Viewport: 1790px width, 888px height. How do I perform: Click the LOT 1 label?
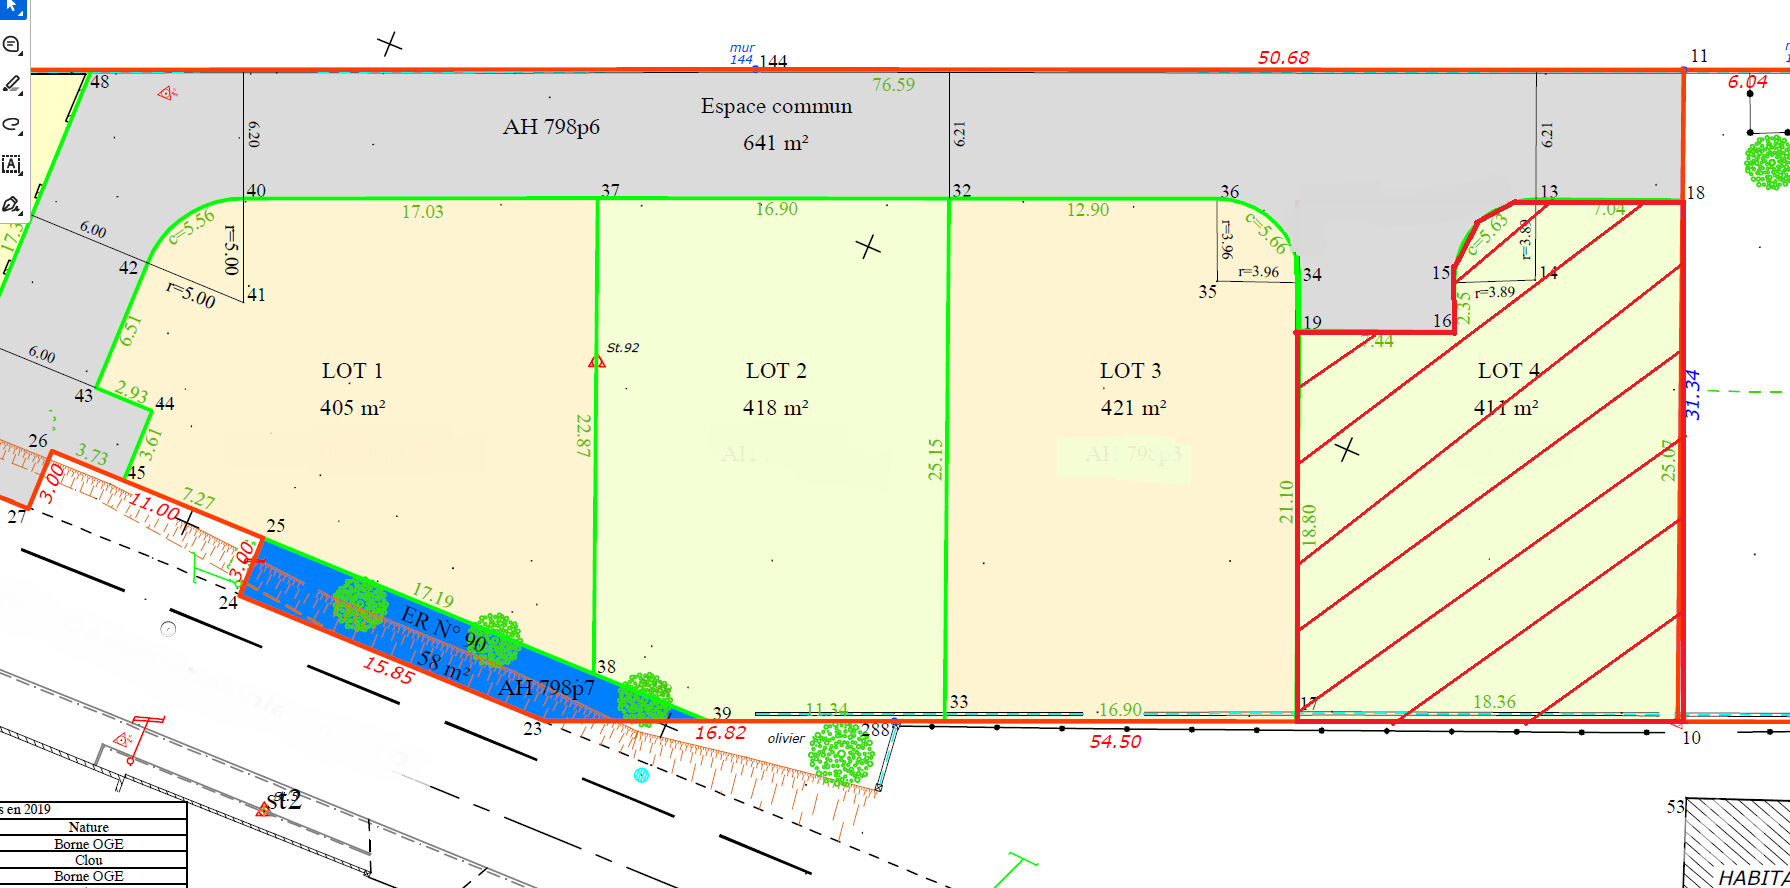tap(352, 371)
